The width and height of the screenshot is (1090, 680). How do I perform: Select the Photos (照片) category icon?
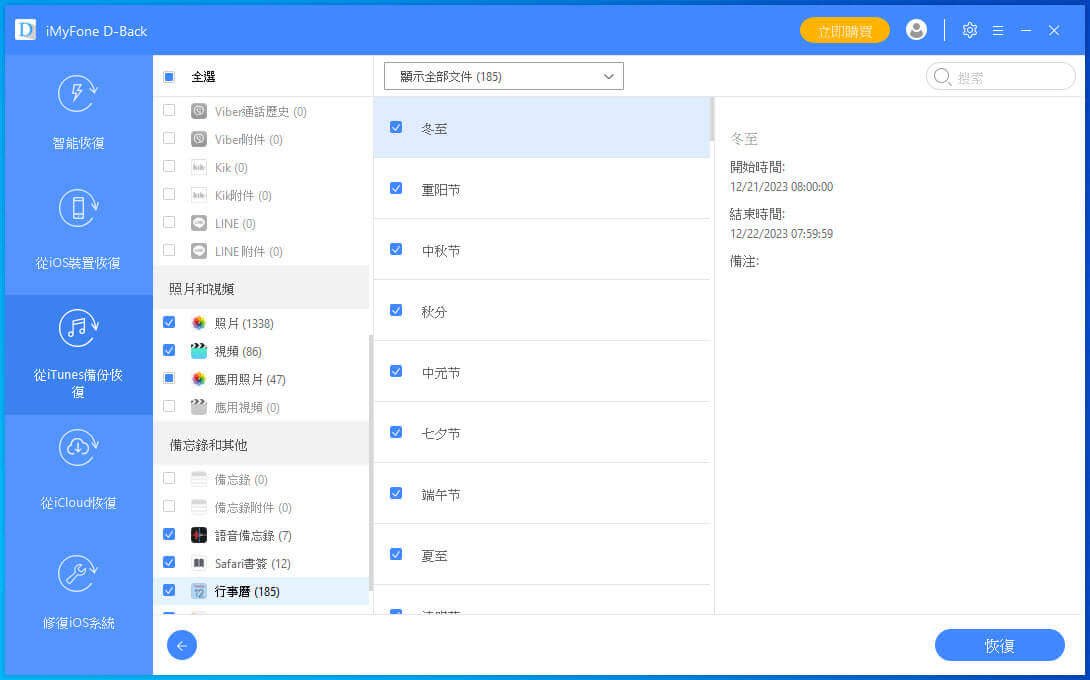[x=199, y=323]
